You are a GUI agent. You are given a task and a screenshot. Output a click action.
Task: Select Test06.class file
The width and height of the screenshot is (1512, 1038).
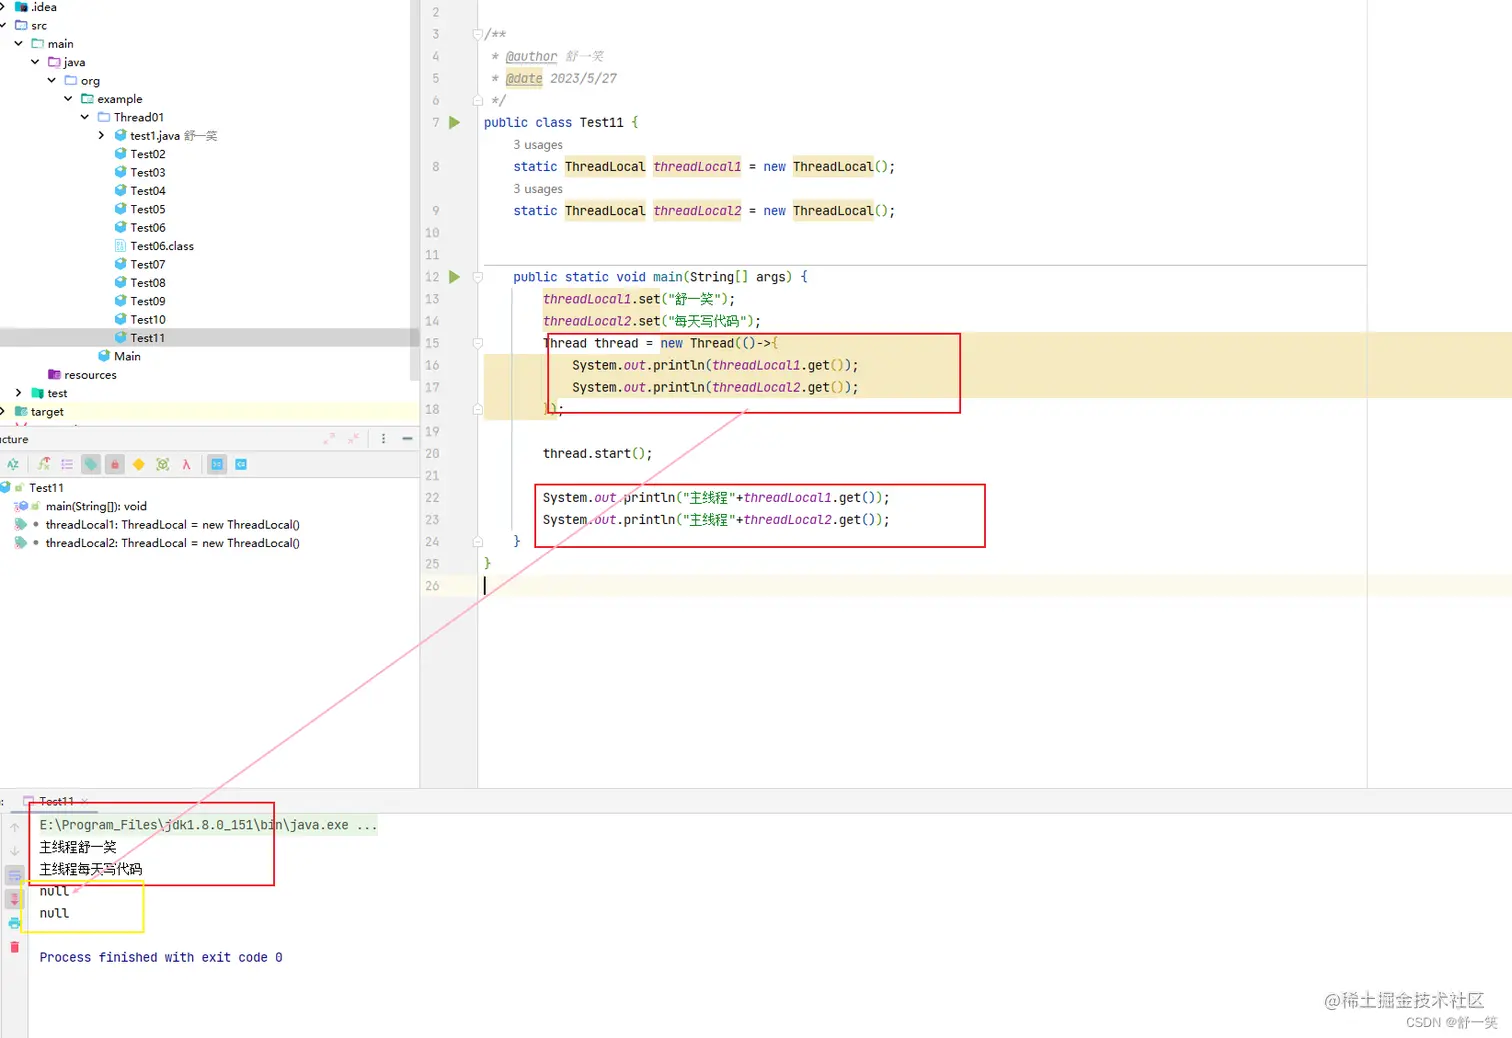click(x=162, y=246)
